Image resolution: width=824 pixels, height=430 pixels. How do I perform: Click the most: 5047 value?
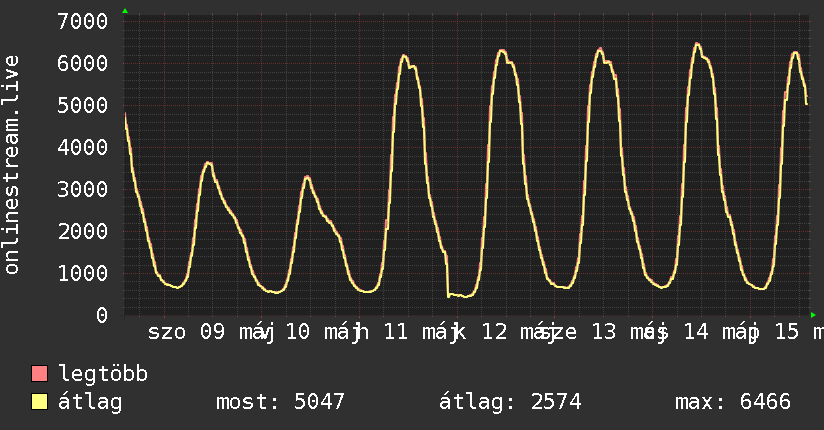tap(280, 402)
